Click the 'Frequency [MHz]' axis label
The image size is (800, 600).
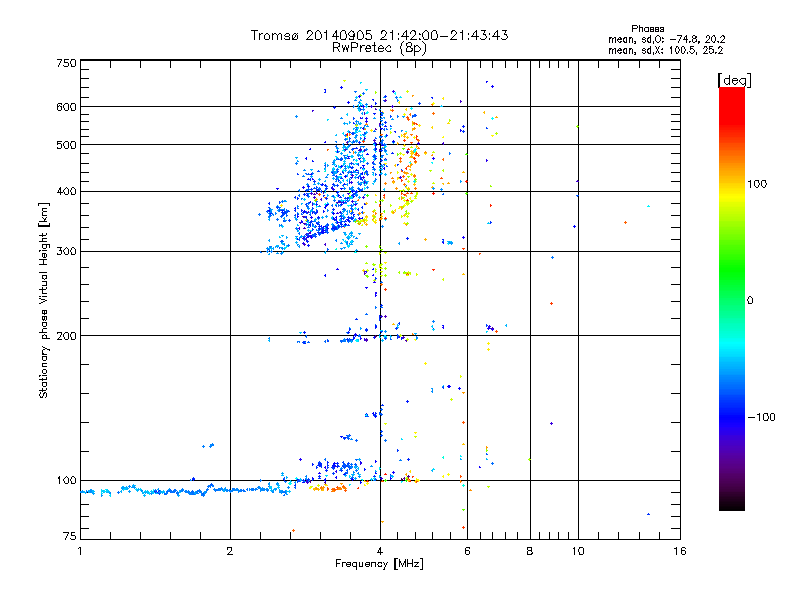point(379,564)
